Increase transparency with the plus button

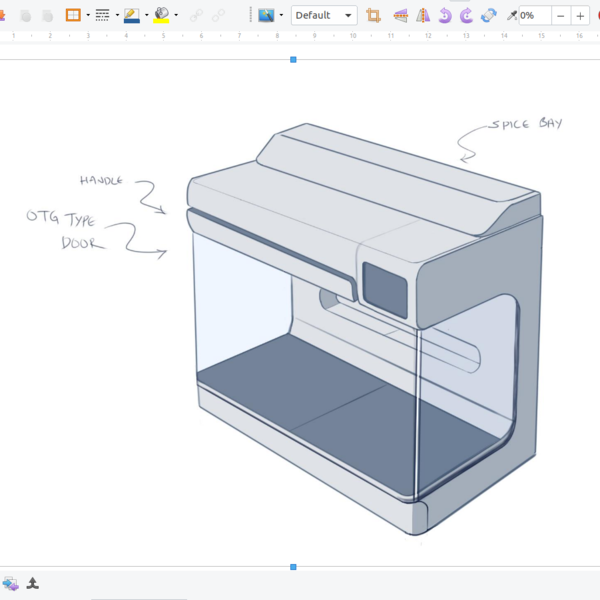tap(580, 15)
